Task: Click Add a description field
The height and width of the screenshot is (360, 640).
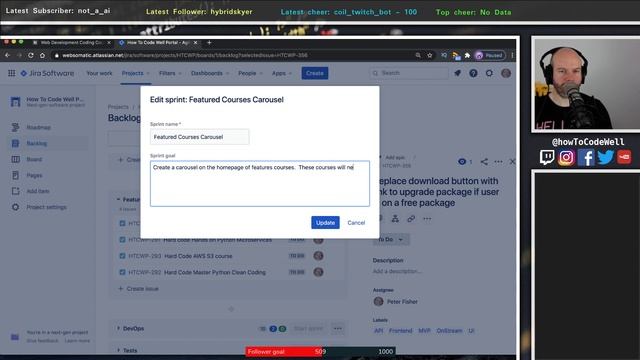Action: pyautogui.click(x=397, y=271)
